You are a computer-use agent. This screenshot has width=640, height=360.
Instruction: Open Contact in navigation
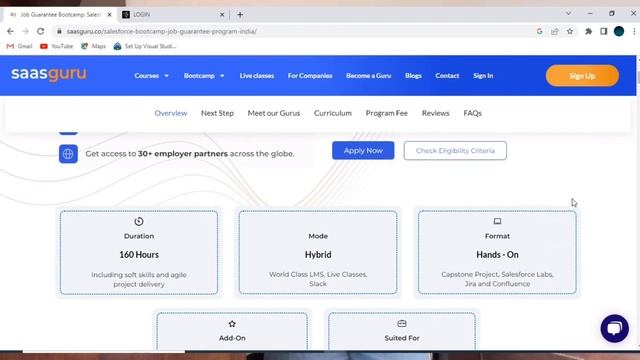click(x=447, y=76)
